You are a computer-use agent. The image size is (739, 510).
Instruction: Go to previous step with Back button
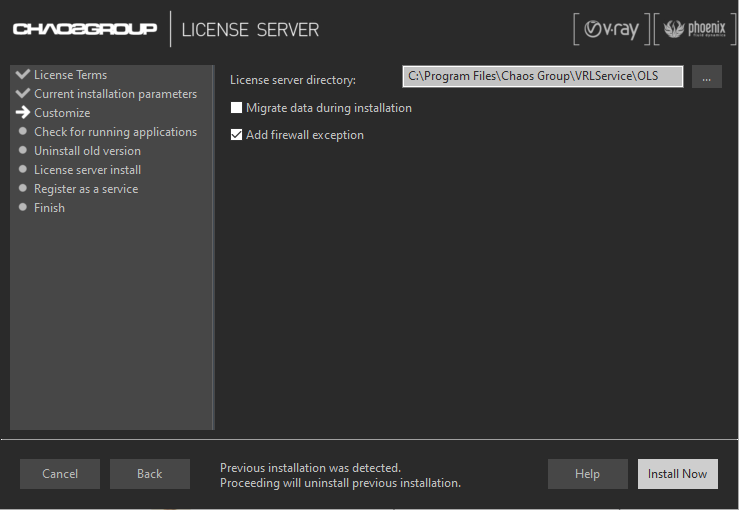(149, 474)
